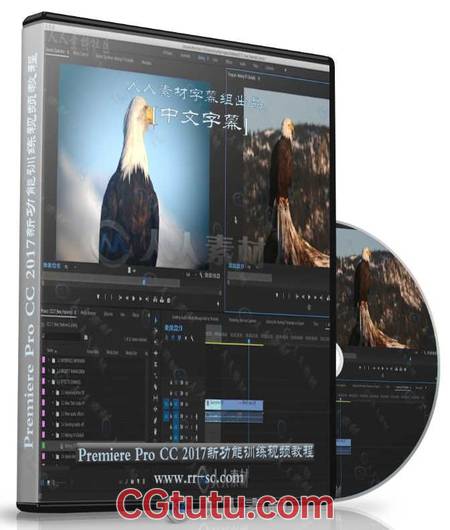Select the audio clip below the video clip

(234, 417)
